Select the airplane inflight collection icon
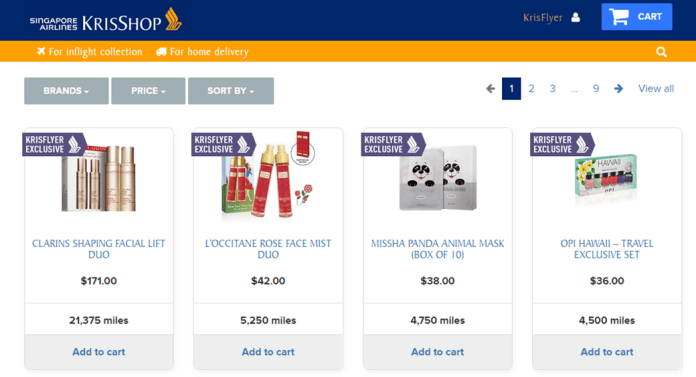Viewport: 696px width, 377px height. (41, 51)
